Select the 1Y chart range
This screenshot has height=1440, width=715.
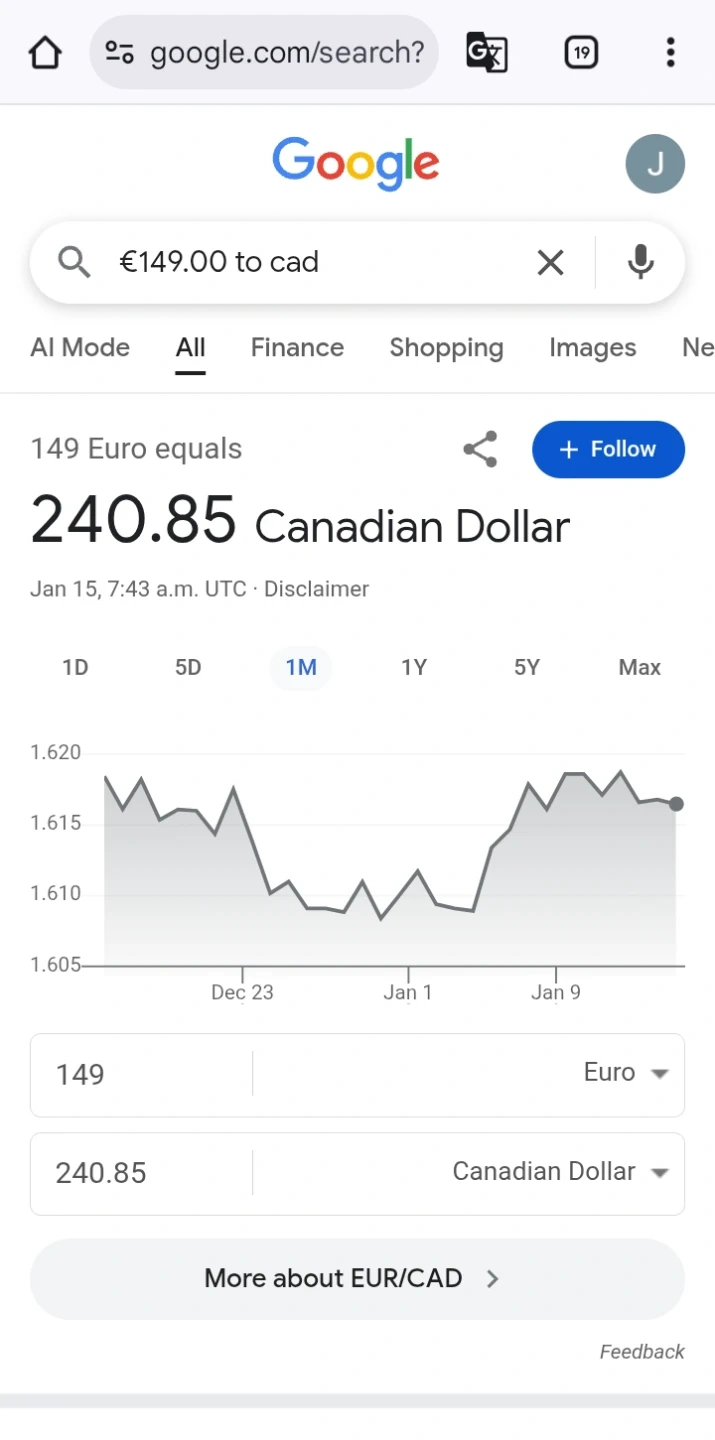[x=414, y=668]
